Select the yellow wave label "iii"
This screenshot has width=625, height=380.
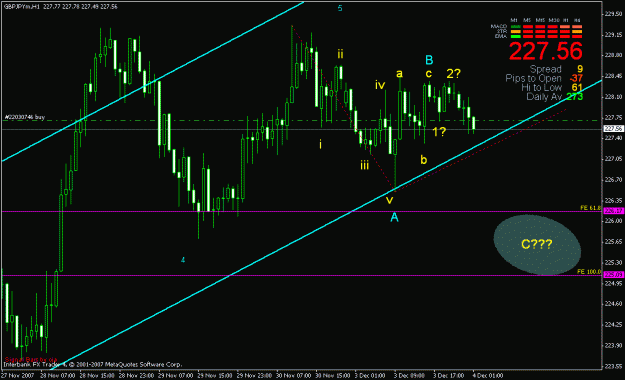(x=364, y=165)
